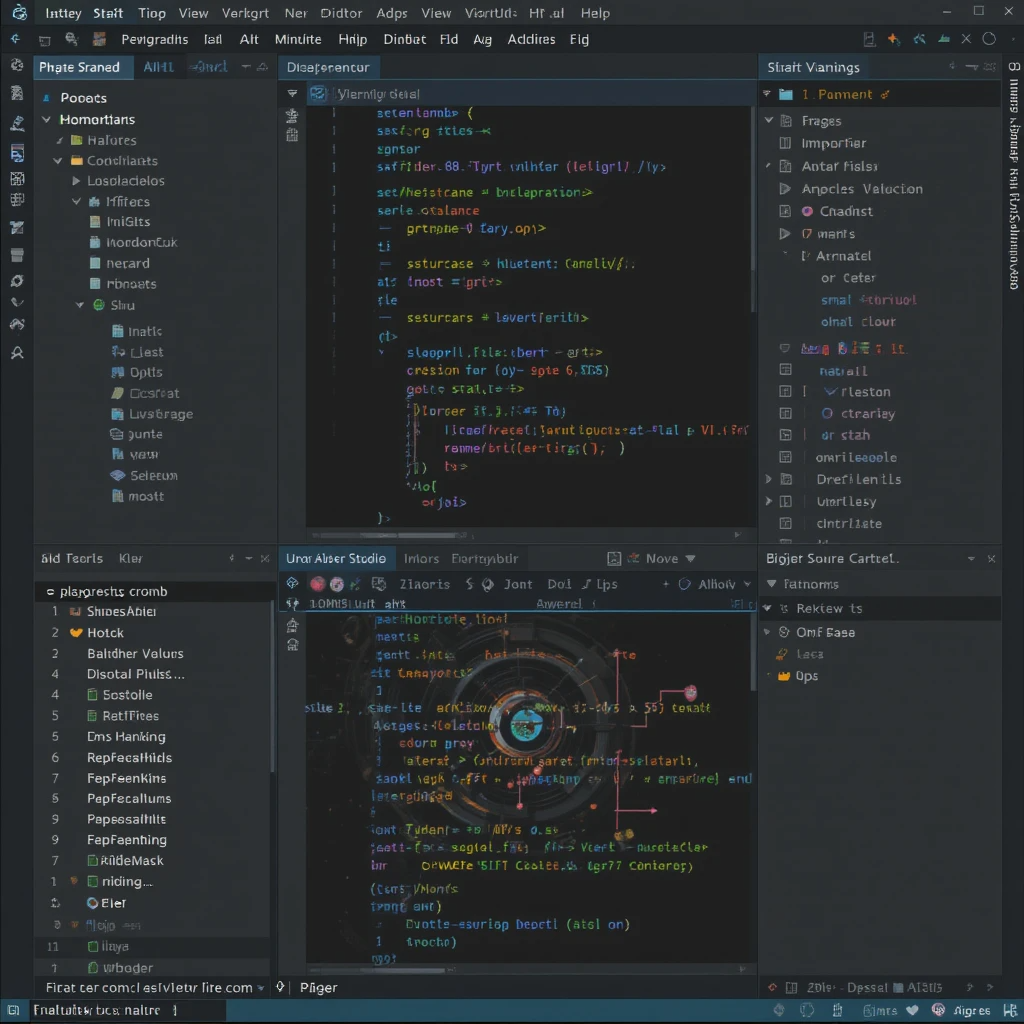Collapse the Homortians tree node
This screenshot has height=1024, width=1024.
tap(46, 120)
